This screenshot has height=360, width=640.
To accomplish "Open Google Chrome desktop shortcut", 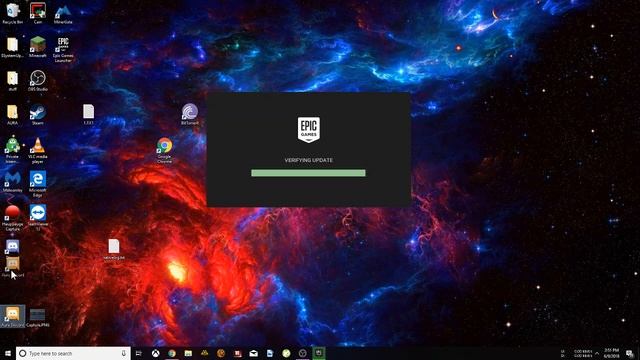I will pos(164,150).
